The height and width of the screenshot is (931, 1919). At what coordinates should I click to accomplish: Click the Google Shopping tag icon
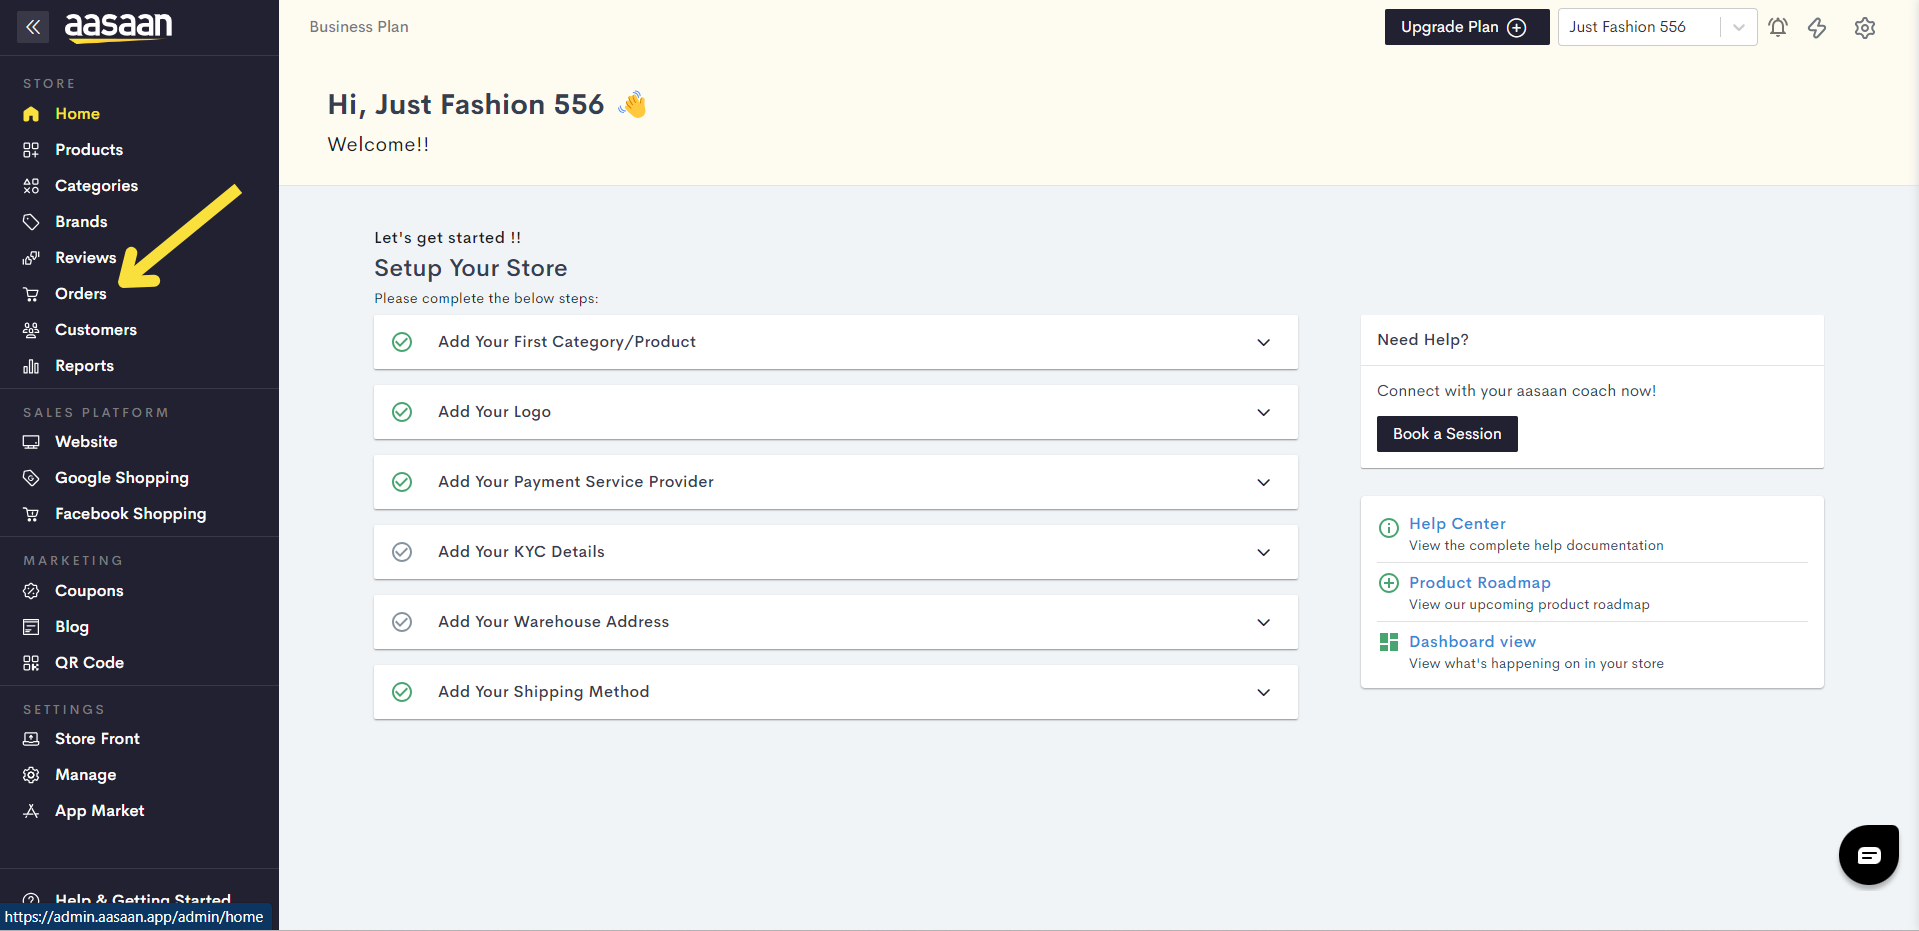[31, 478]
